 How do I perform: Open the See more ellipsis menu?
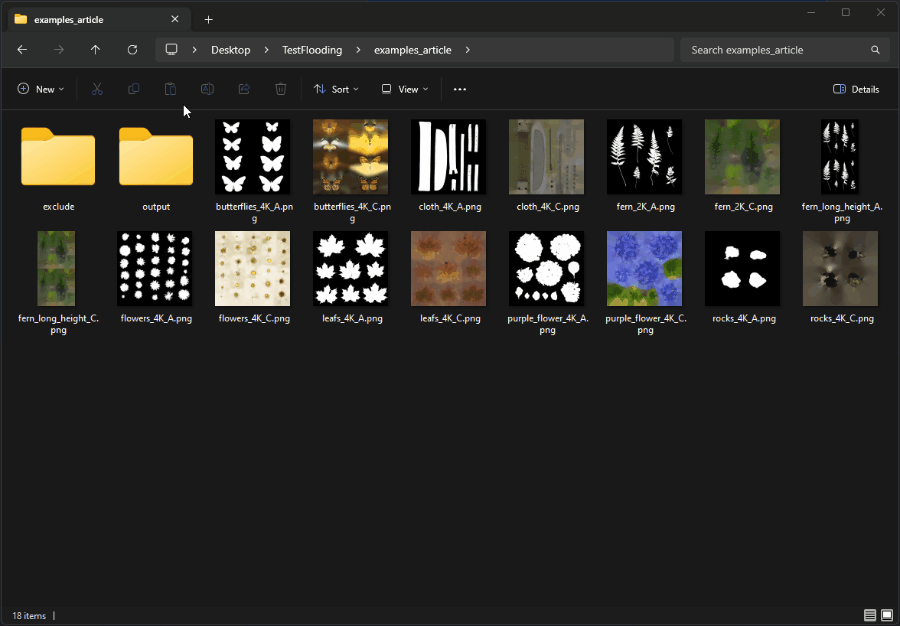click(x=460, y=89)
